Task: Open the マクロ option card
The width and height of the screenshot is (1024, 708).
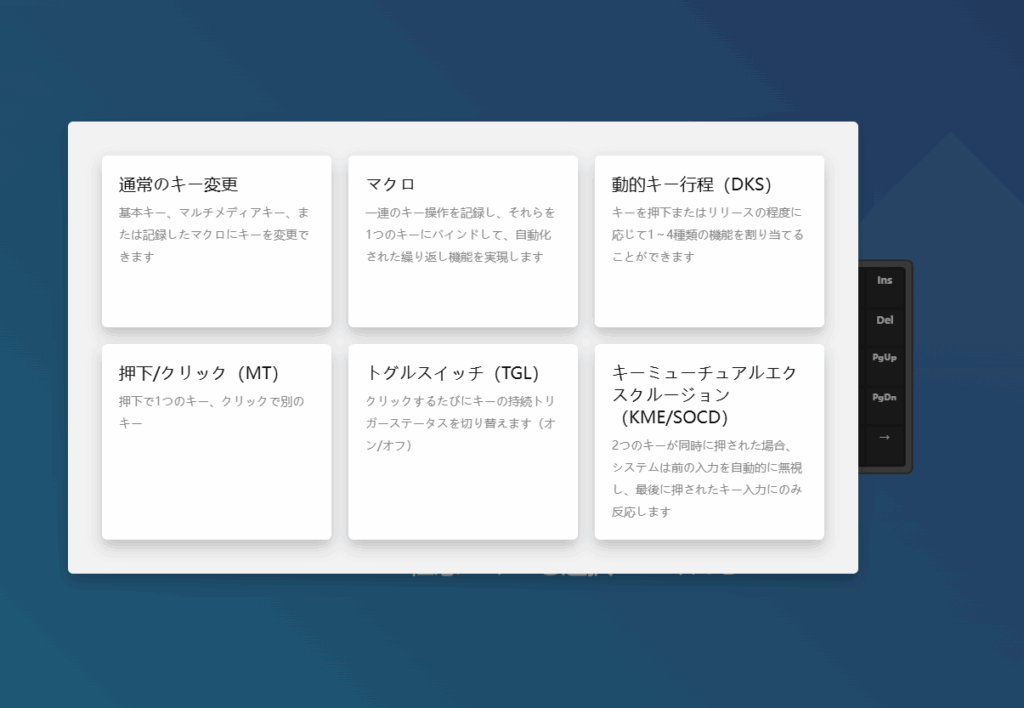Action: [463, 241]
